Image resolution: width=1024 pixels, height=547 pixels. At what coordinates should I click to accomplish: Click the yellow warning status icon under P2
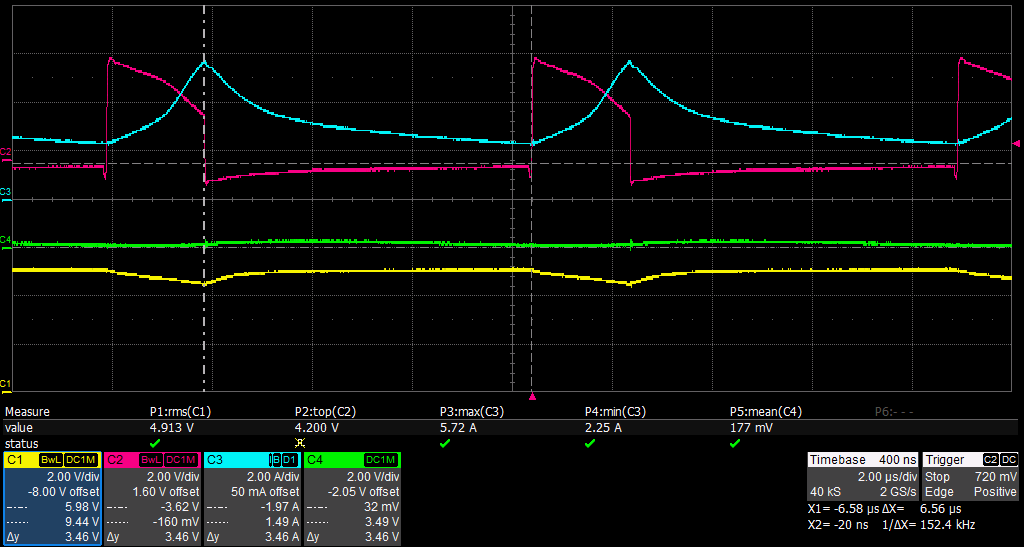pyautogui.click(x=300, y=443)
